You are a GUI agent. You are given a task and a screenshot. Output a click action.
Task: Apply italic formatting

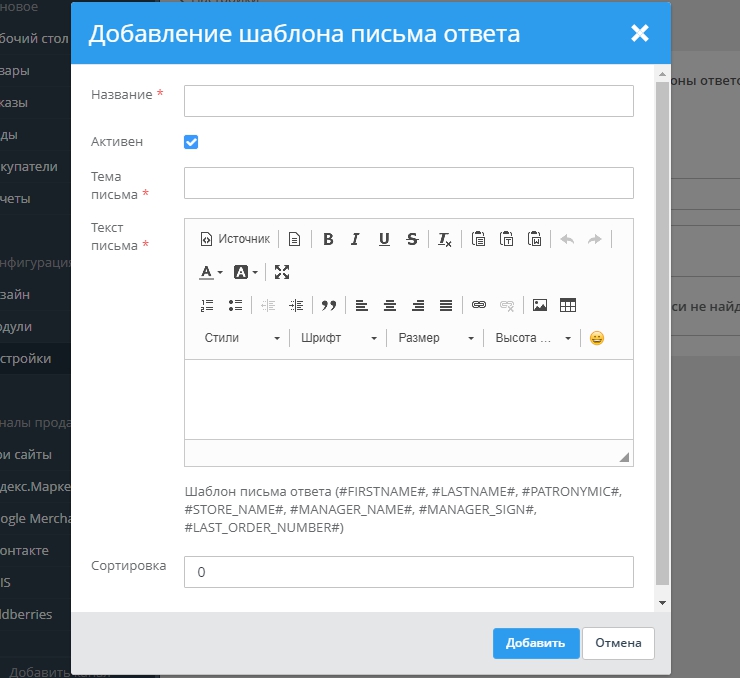coord(355,239)
